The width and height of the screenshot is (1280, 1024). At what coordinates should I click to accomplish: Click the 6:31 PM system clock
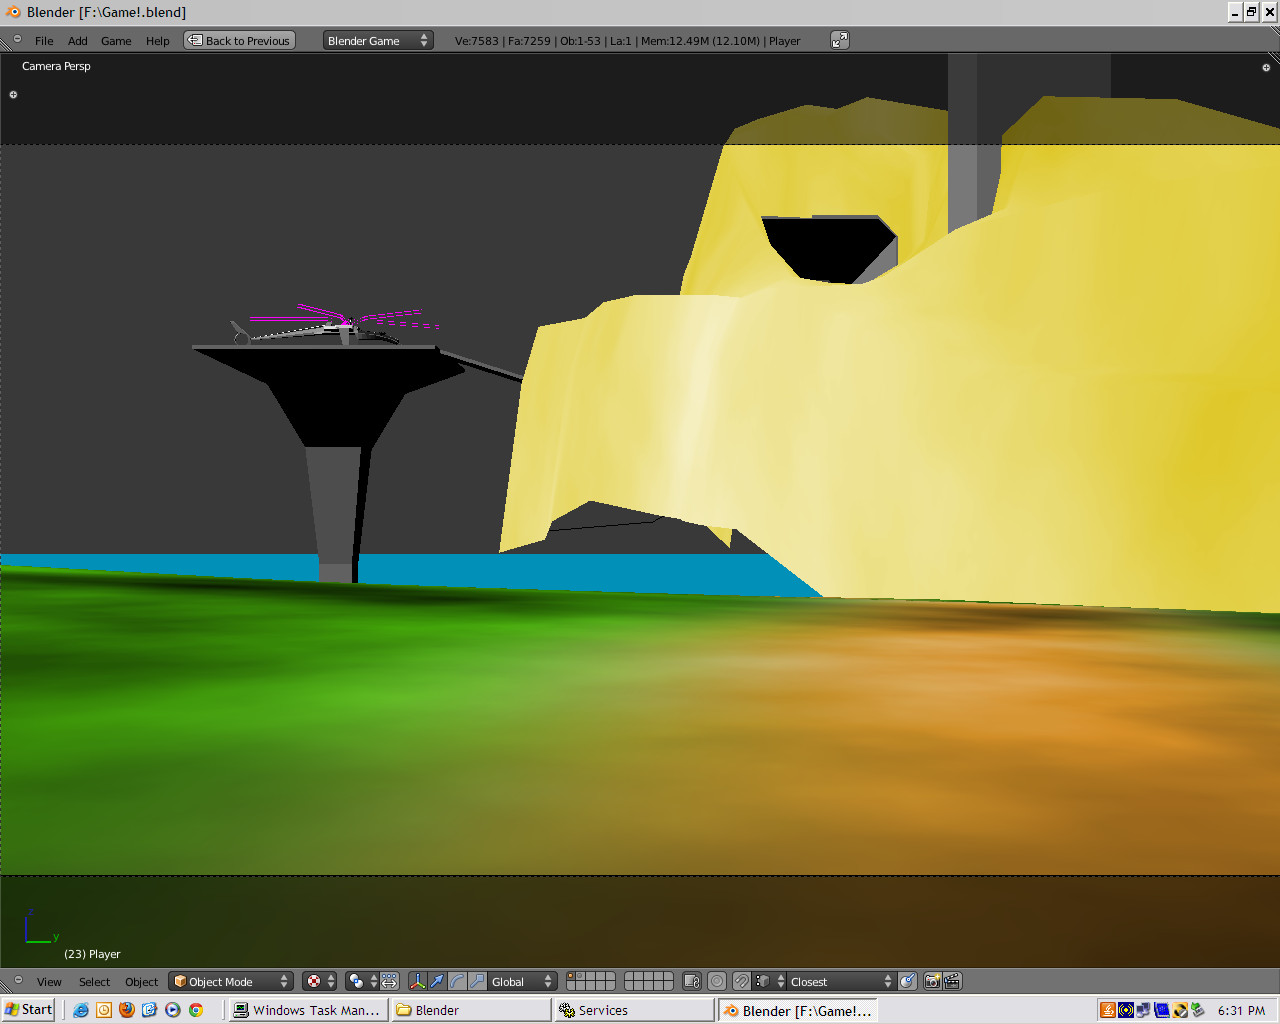pyautogui.click(x=1241, y=1011)
